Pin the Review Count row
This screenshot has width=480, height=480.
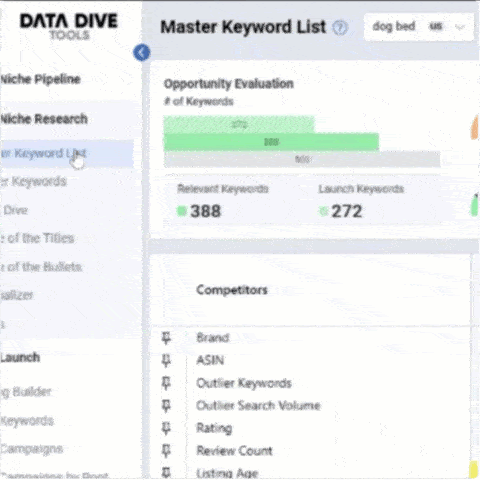click(x=166, y=451)
